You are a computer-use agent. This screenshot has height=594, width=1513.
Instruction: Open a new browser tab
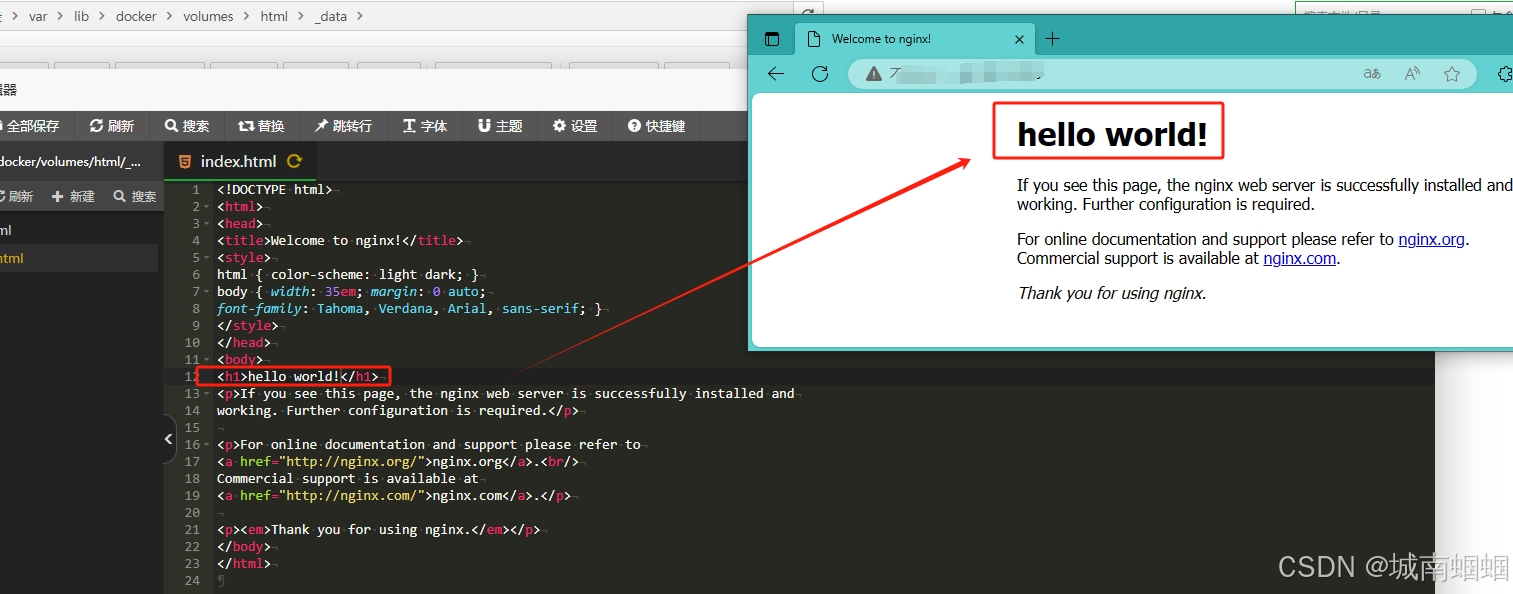(x=1052, y=39)
